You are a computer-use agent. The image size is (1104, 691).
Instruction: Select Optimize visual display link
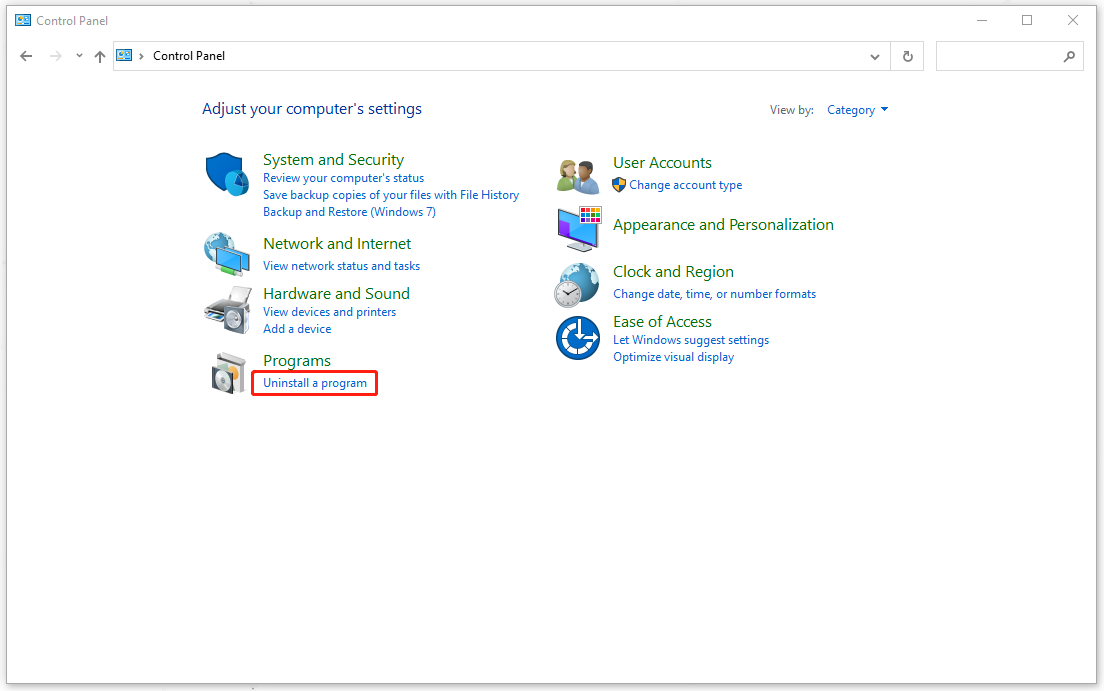pyautogui.click(x=673, y=357)
